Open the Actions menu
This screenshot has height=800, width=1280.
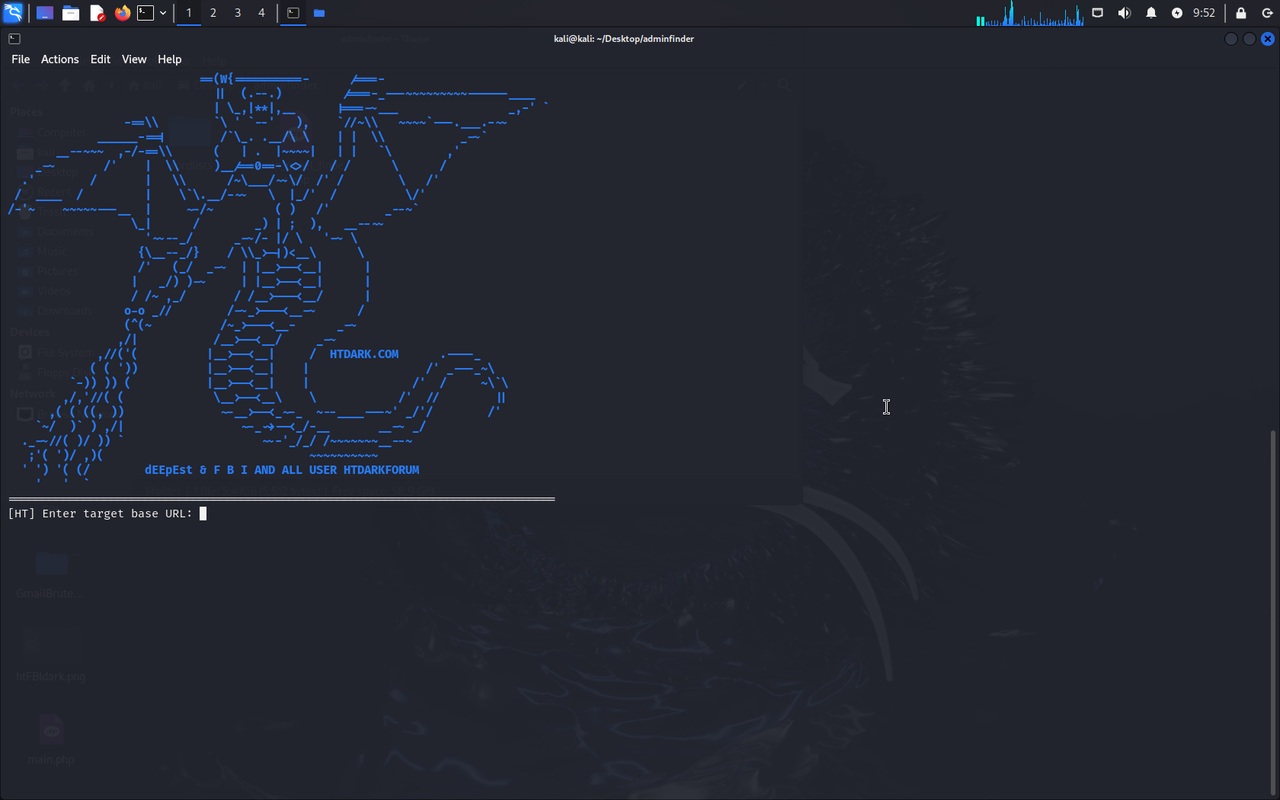60,59
